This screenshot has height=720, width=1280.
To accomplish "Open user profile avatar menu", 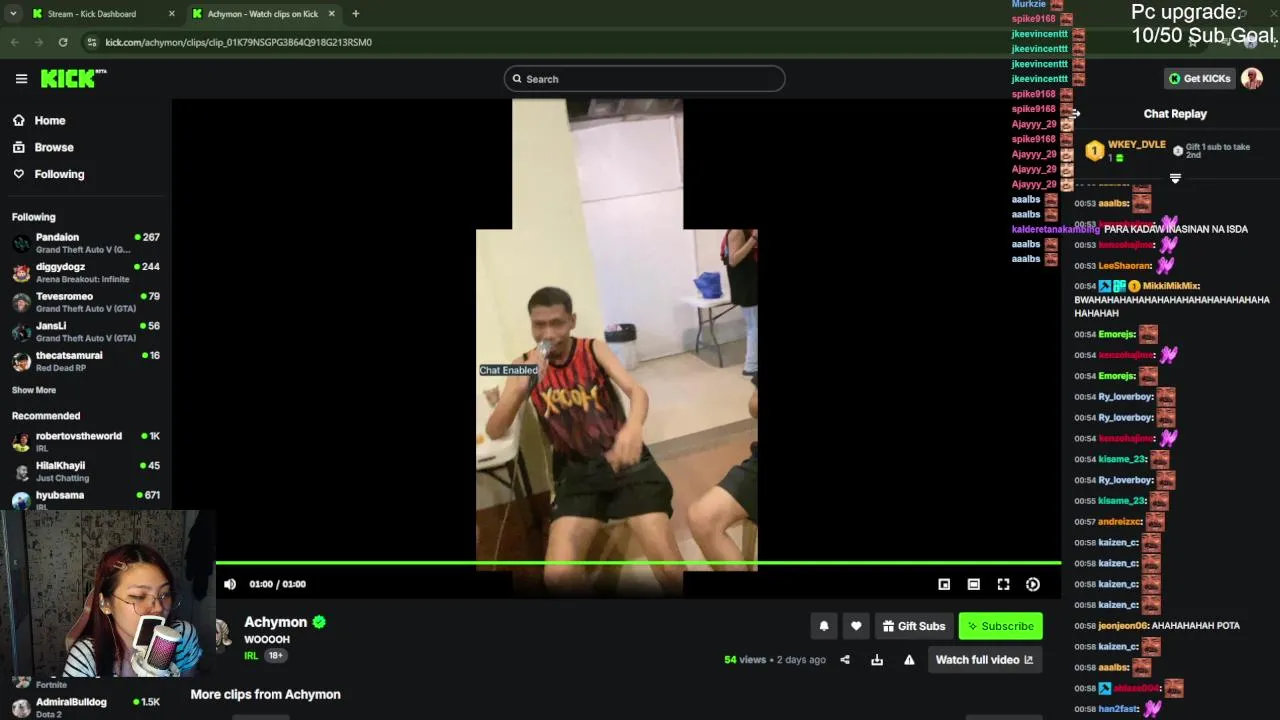I will 1252,79.
